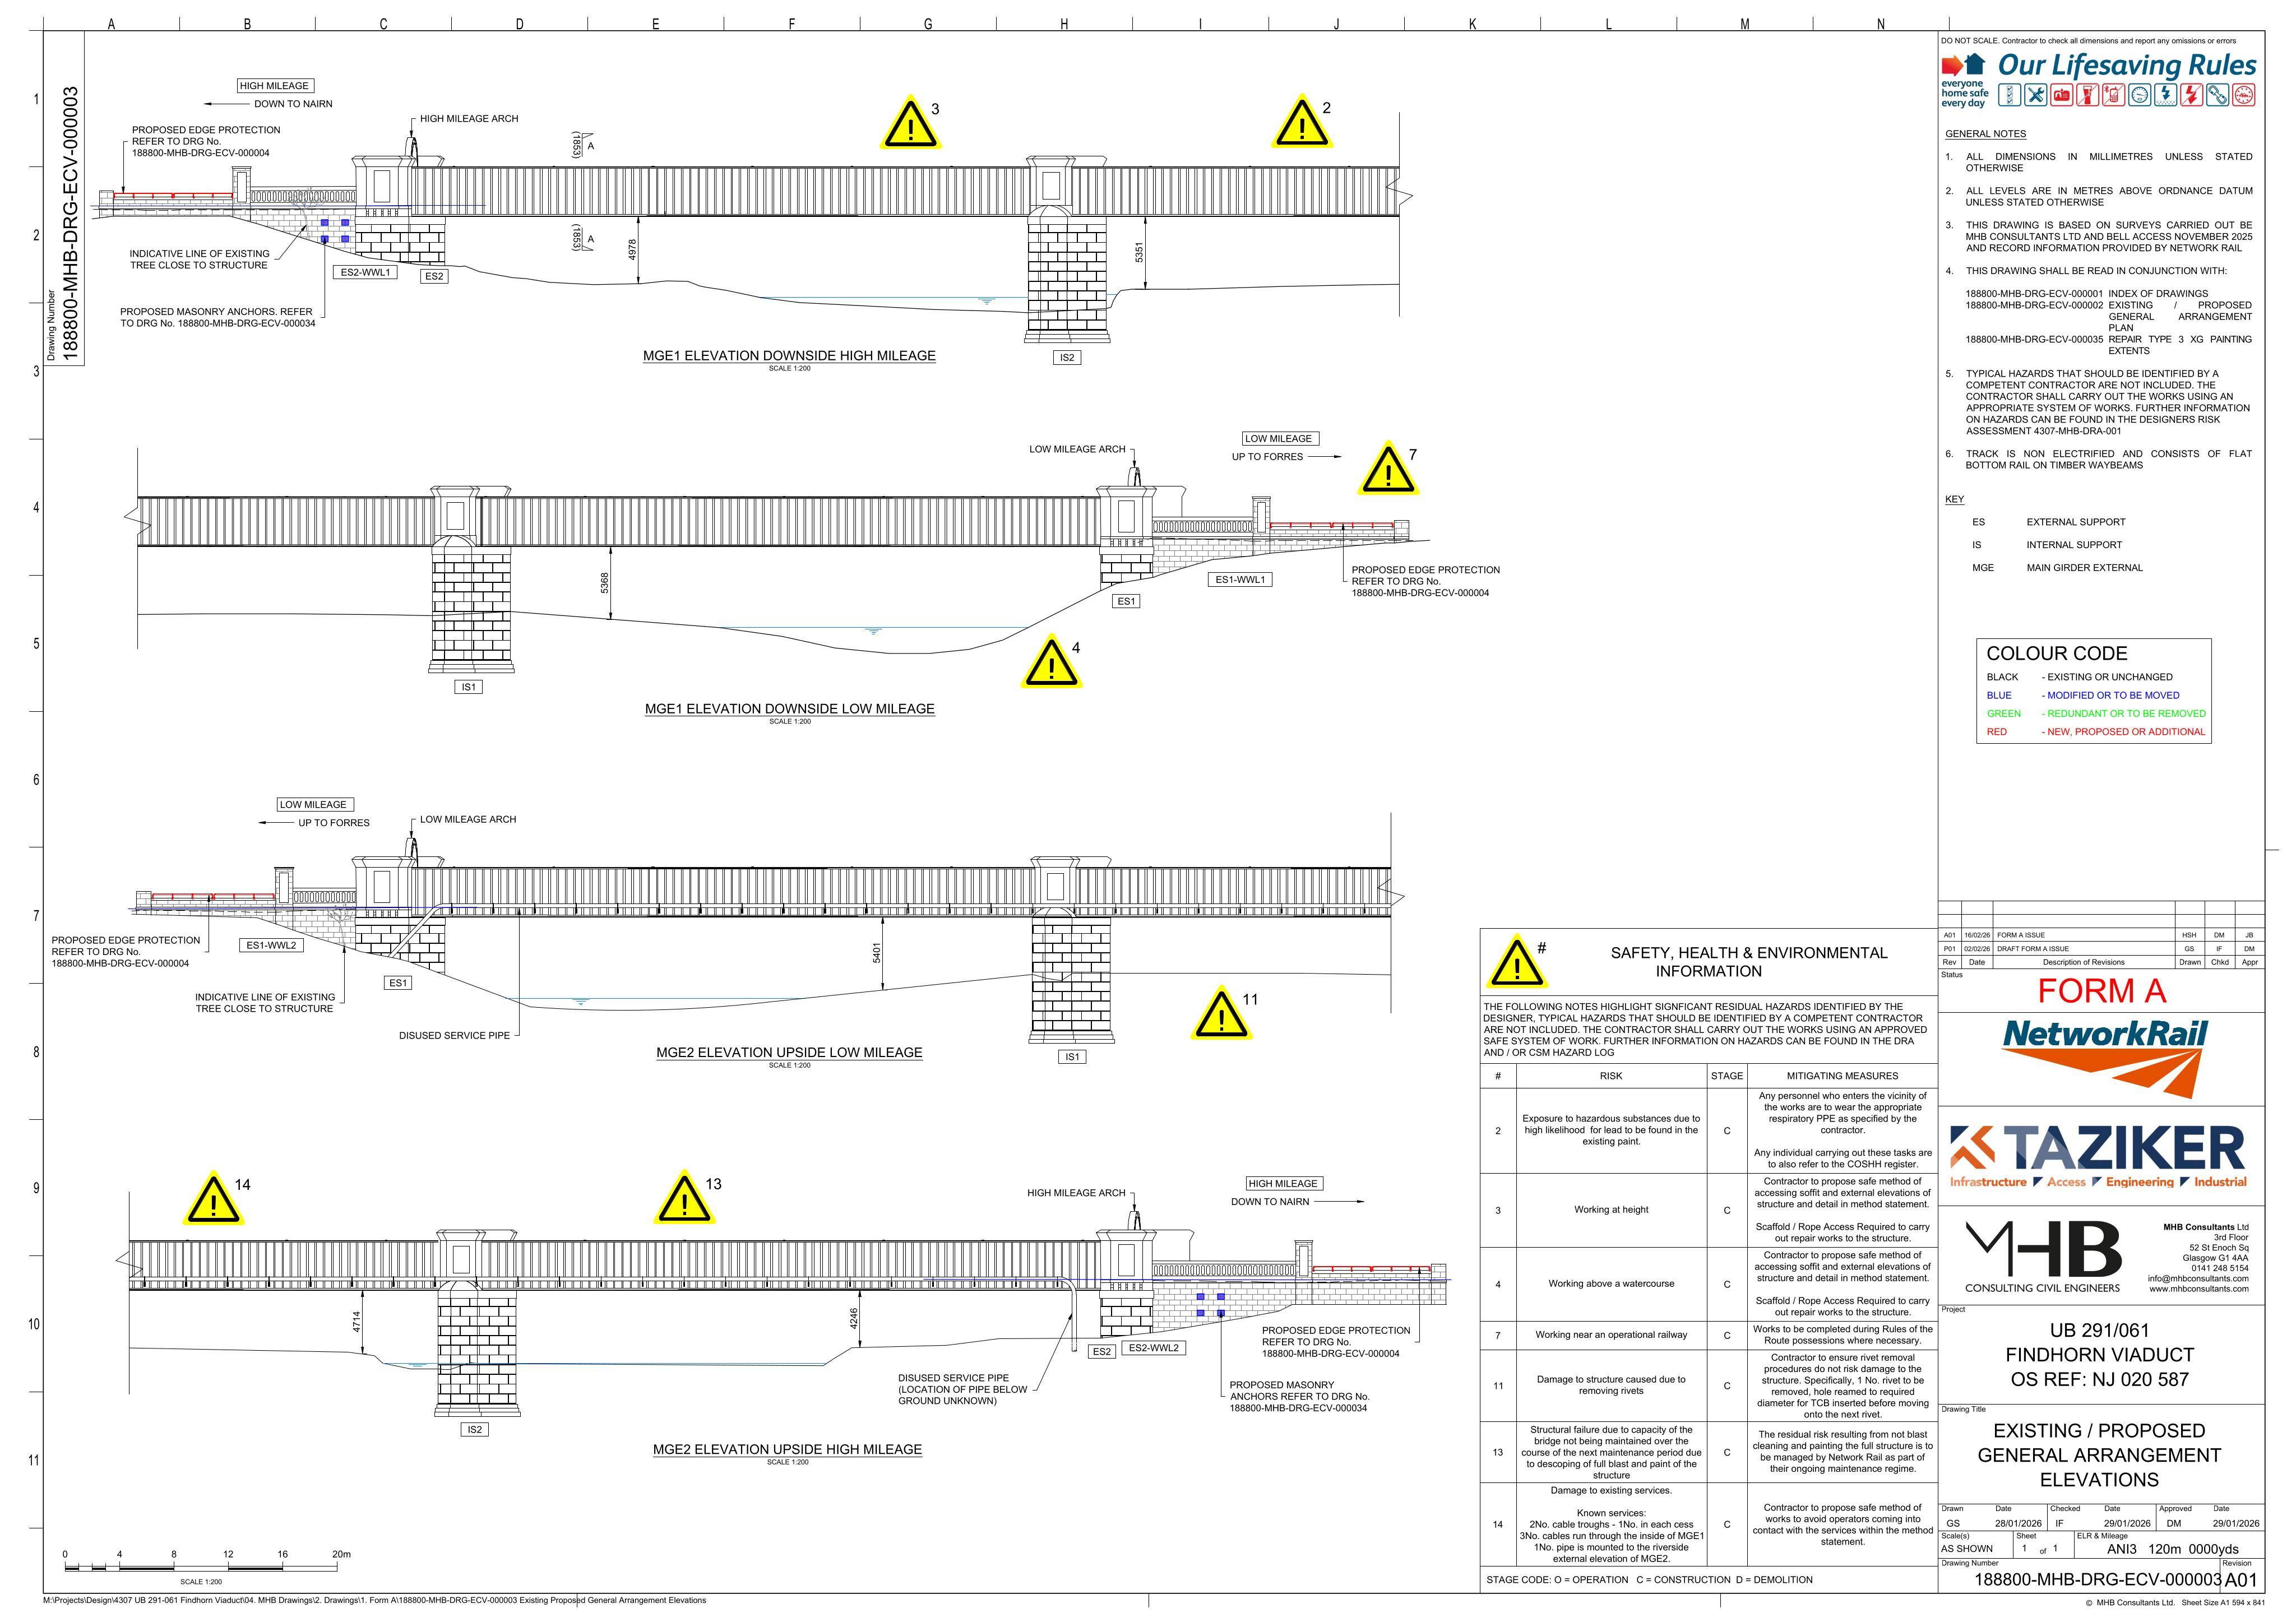This screenshot has width=2296, height=1622.
Task: Click the MHB Consulting Civil Engineers logo
Action: (2043, 1257)
